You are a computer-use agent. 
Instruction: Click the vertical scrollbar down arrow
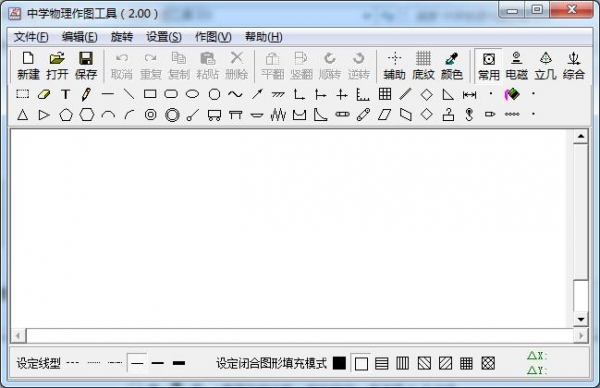581,320
